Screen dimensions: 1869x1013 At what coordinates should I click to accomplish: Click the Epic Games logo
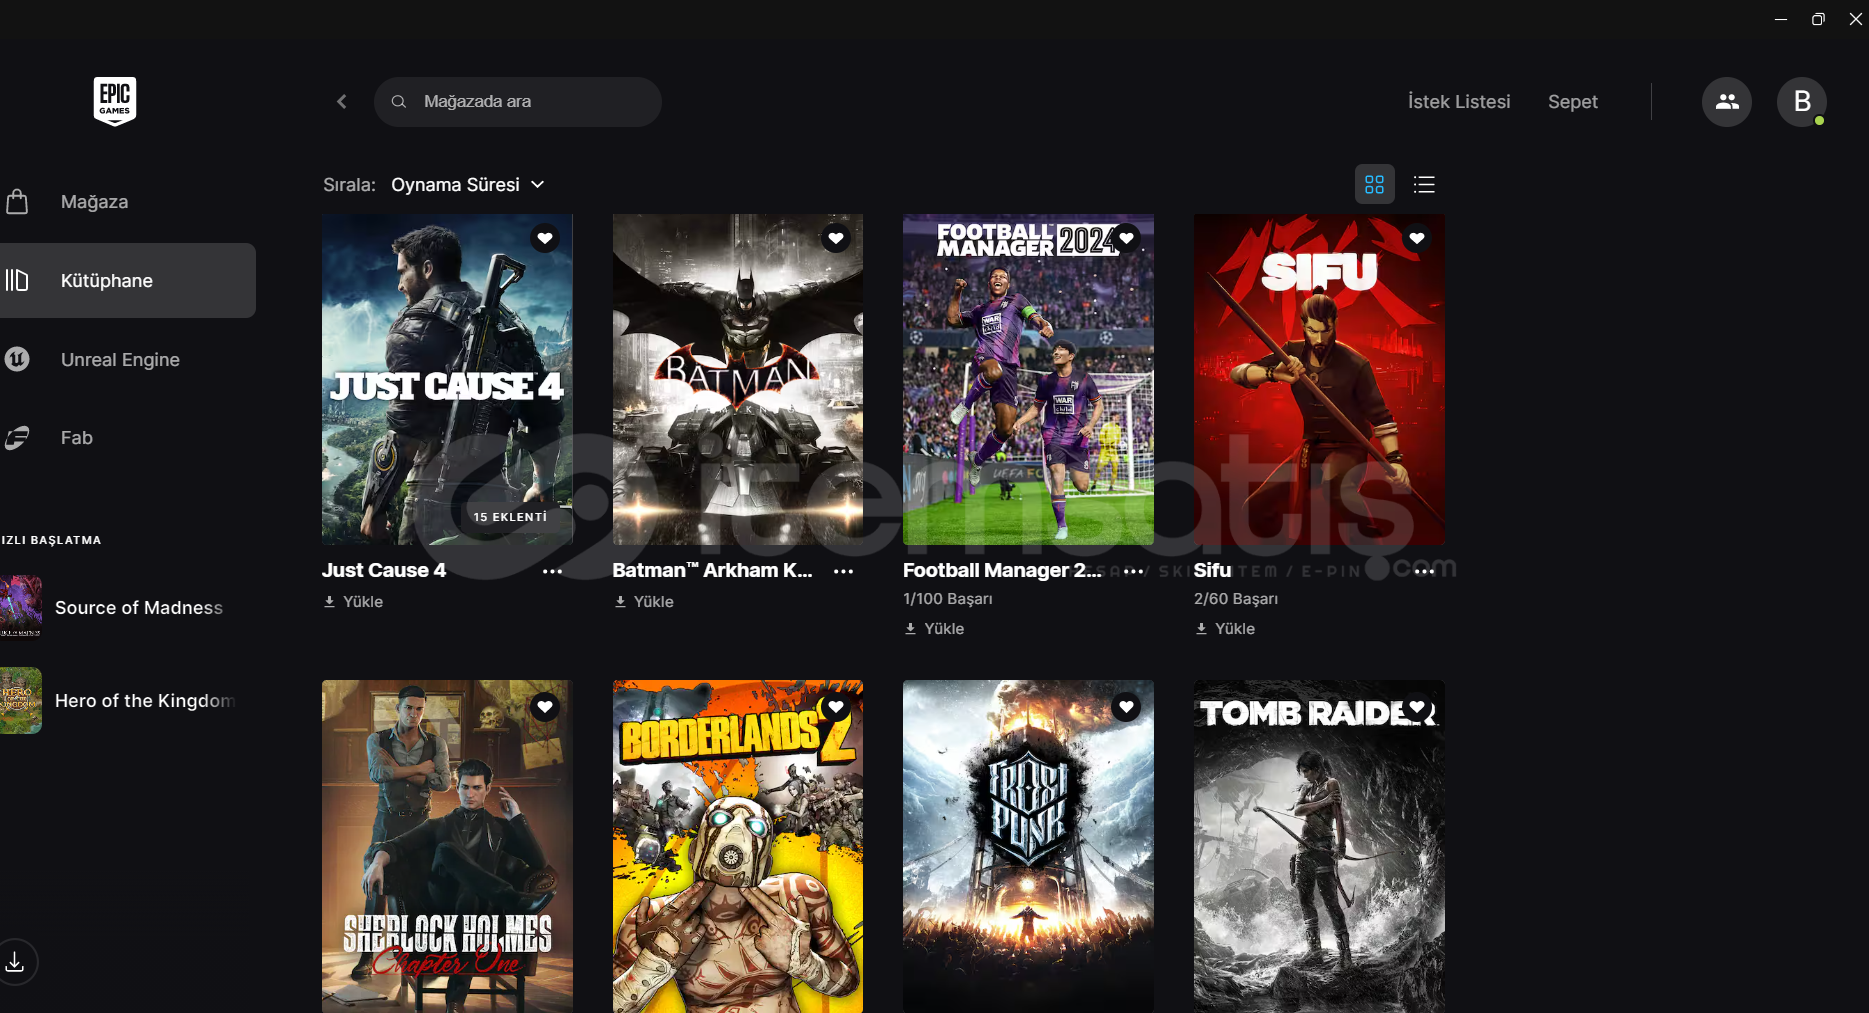[x=115, y=101]
